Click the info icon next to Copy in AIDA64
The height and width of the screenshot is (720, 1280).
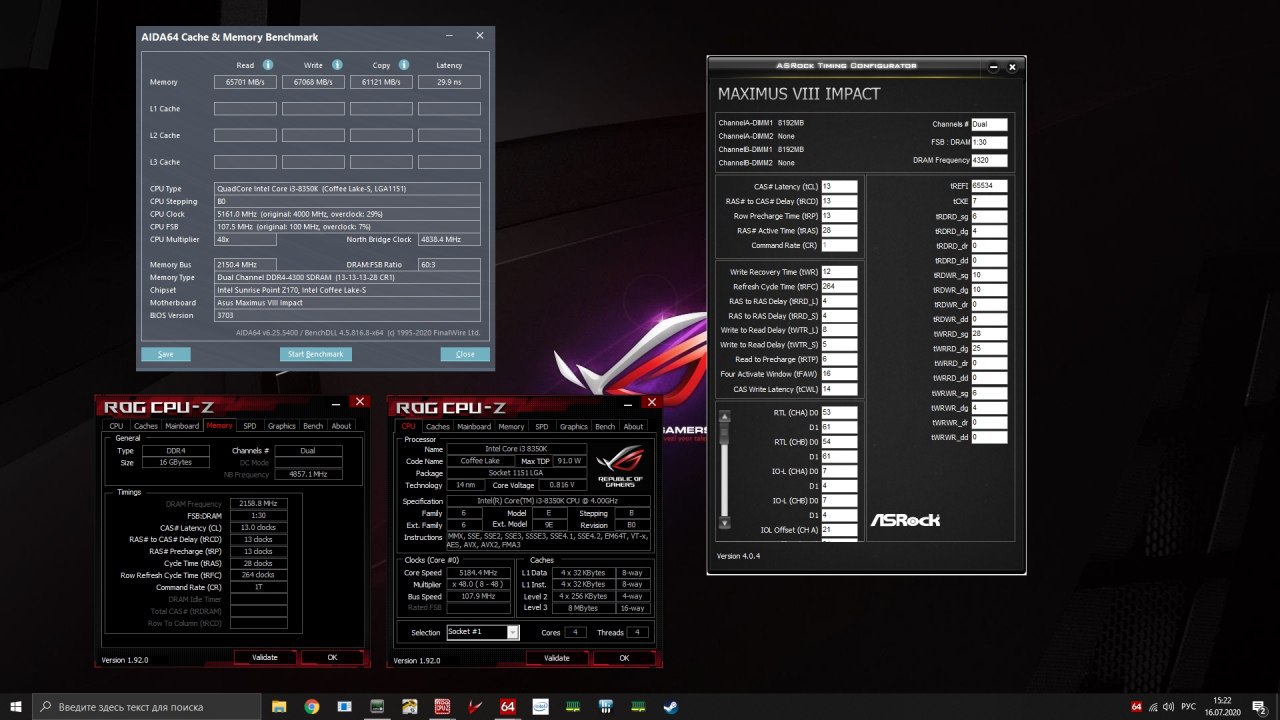point(404,65)
